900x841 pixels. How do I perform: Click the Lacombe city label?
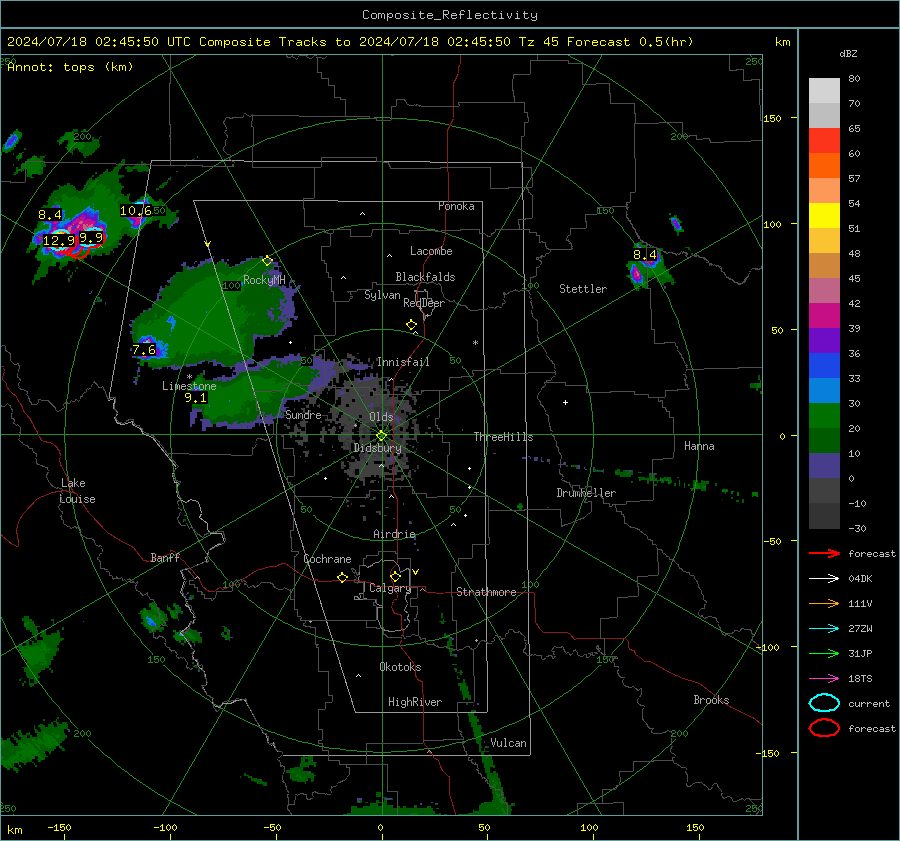431,251
